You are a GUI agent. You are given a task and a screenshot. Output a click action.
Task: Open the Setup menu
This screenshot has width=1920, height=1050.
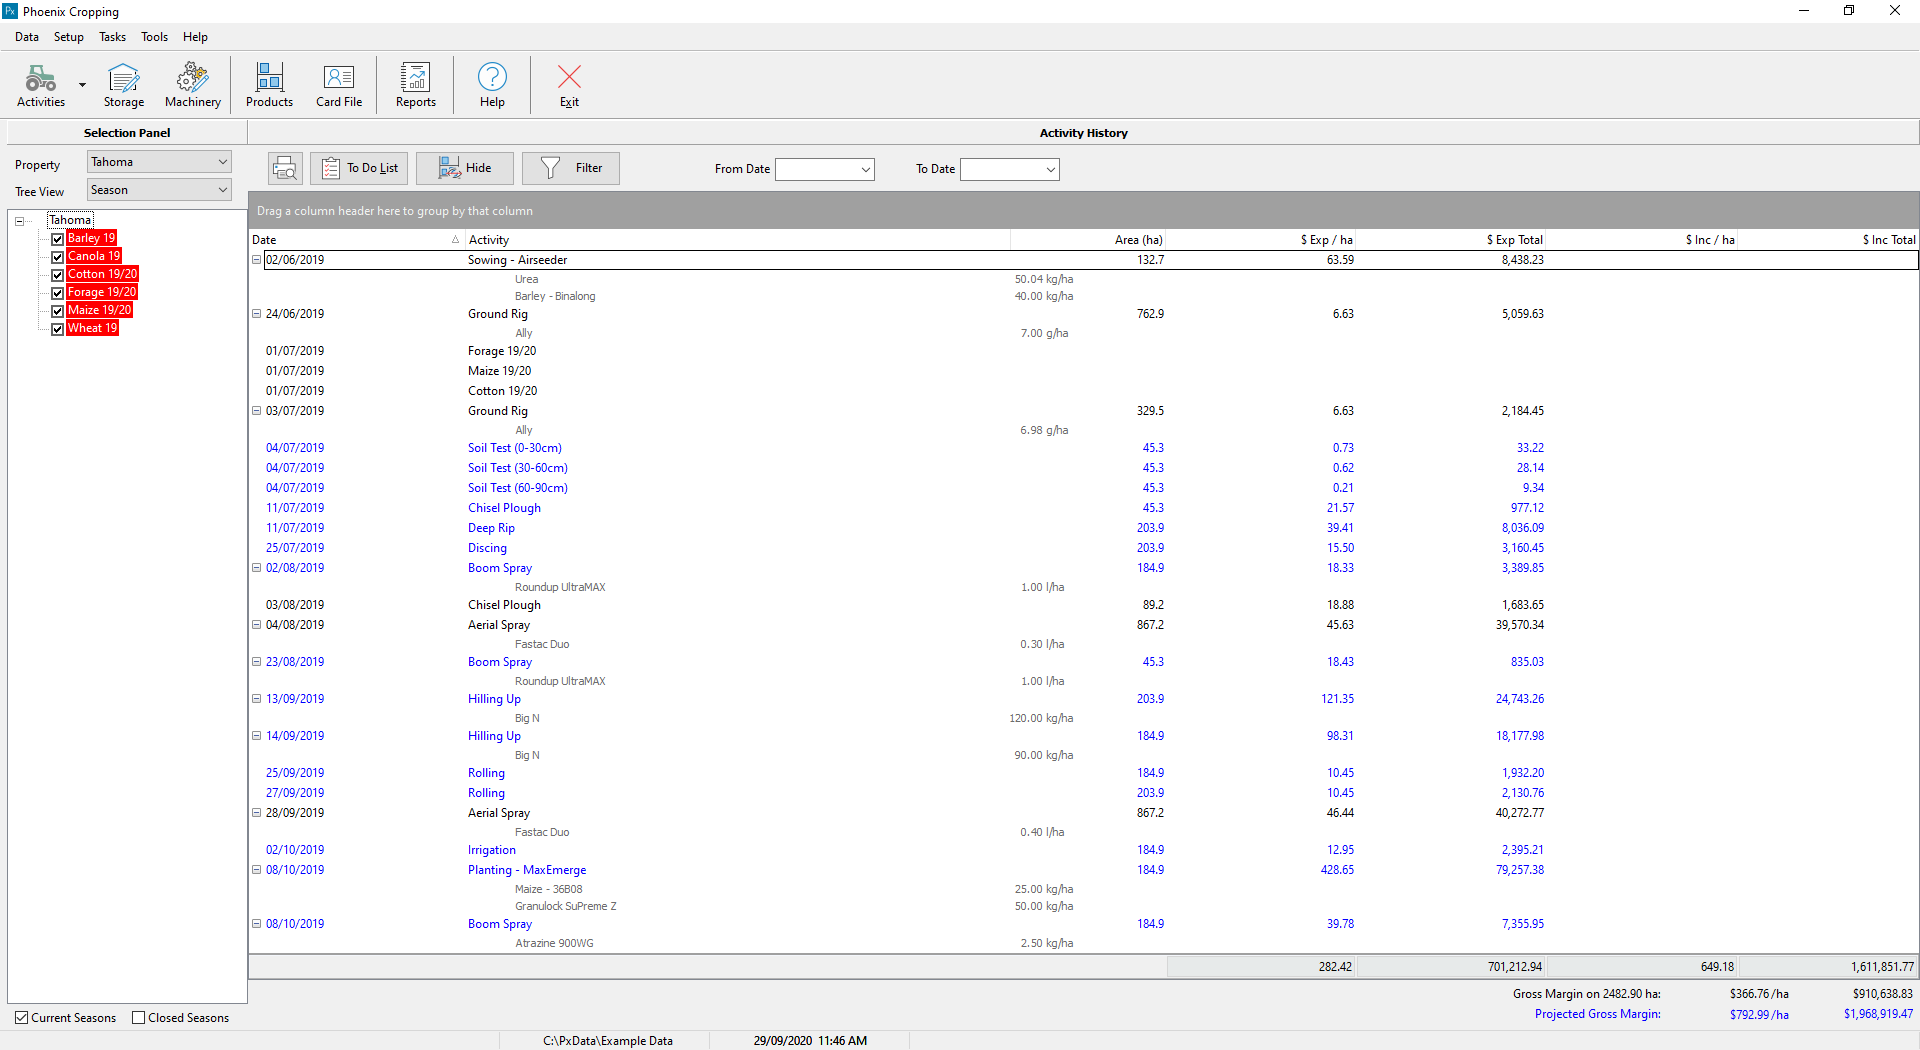click(x=68, y=37)
